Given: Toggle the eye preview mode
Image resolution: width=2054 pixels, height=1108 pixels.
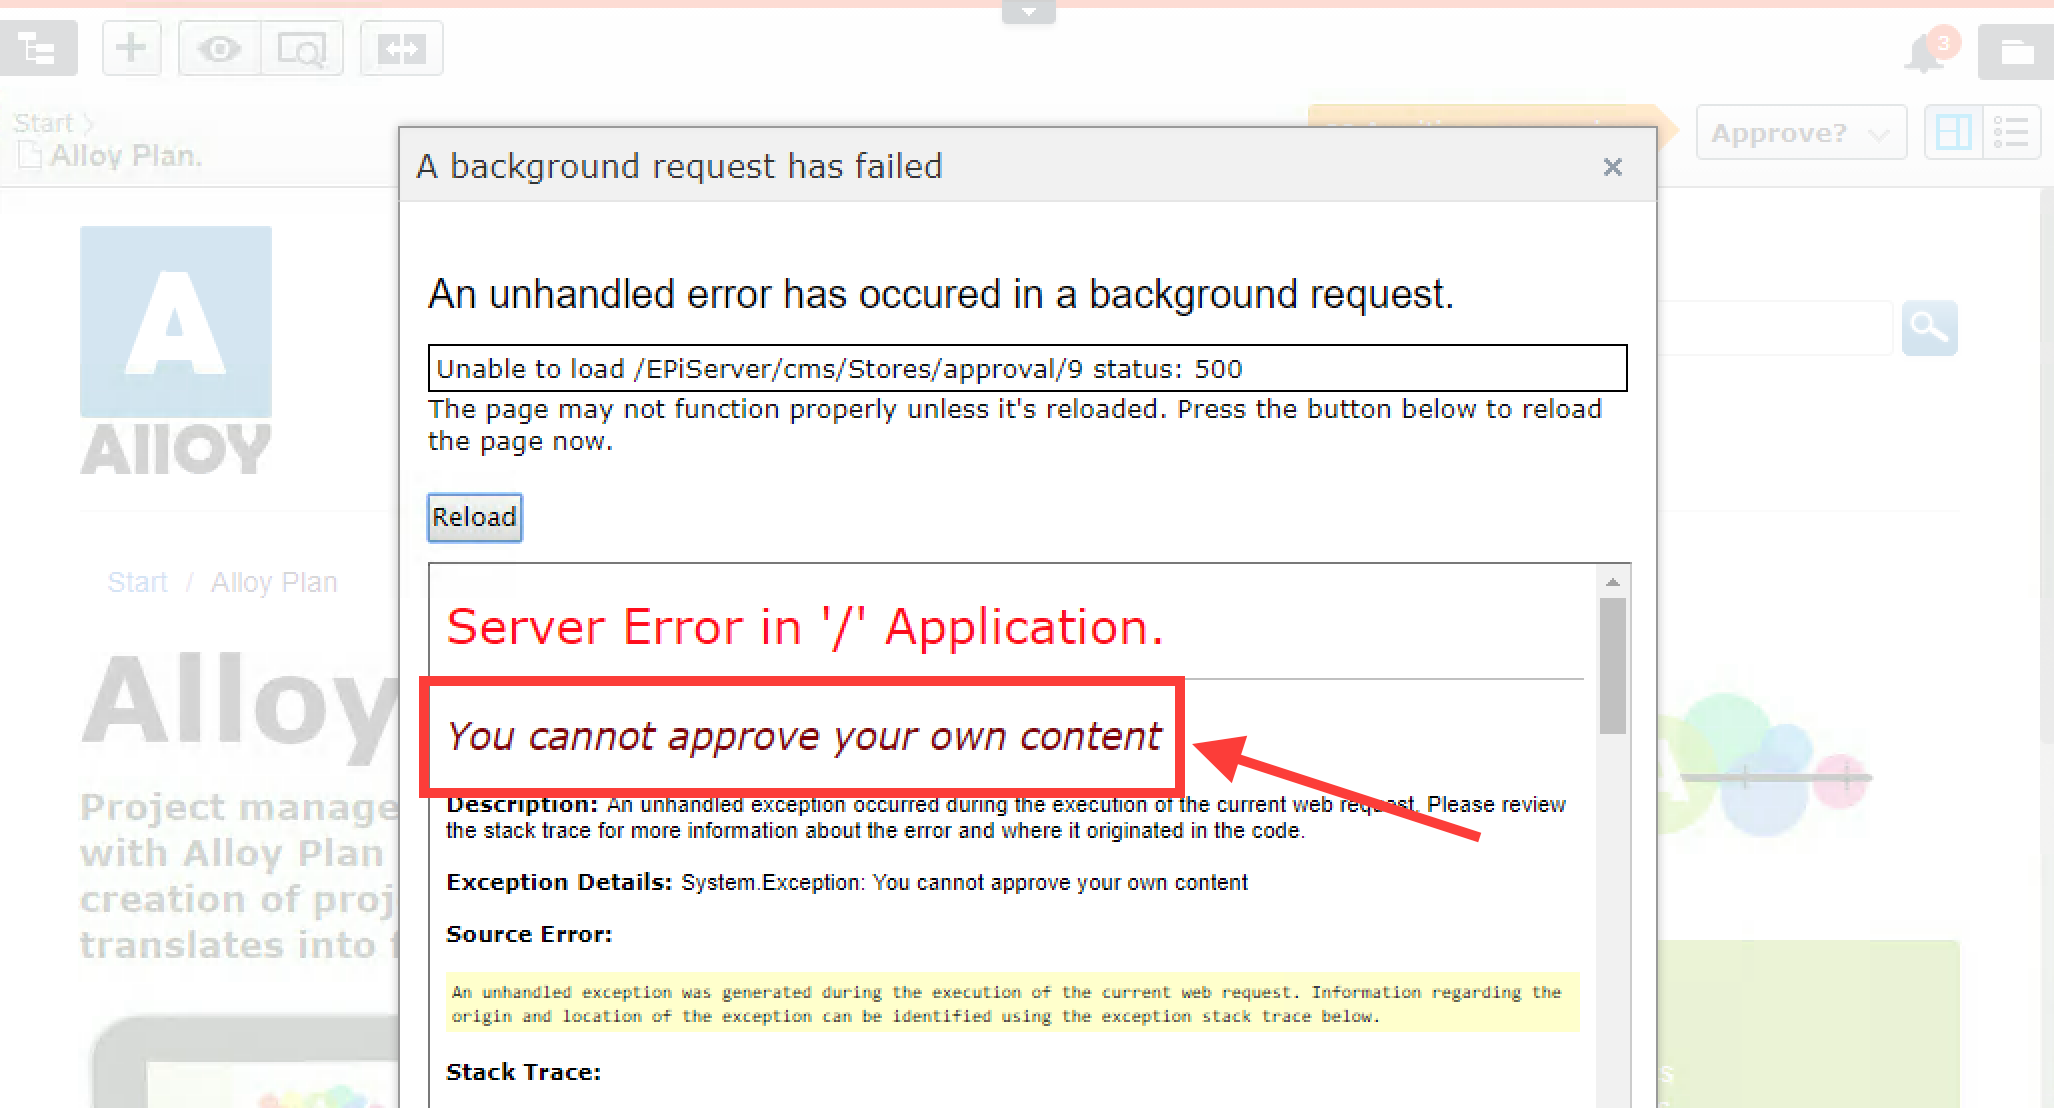Looking at the screenshot, I should (x=219, y=48).
